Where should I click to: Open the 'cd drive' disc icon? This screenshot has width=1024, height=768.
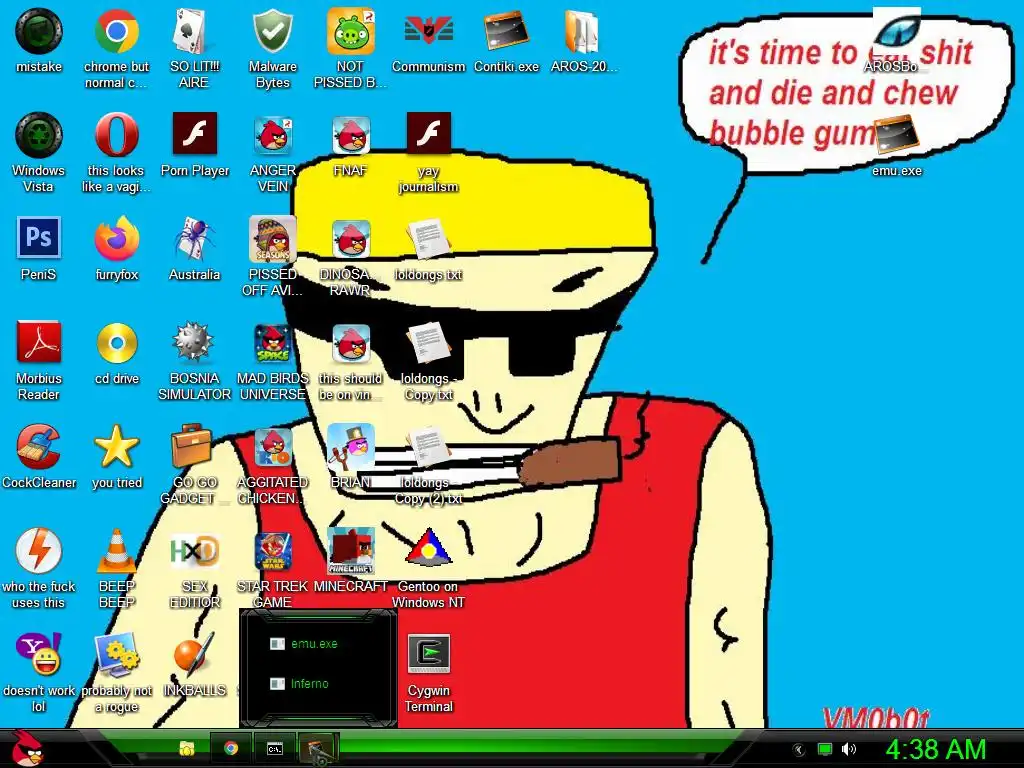116,342
